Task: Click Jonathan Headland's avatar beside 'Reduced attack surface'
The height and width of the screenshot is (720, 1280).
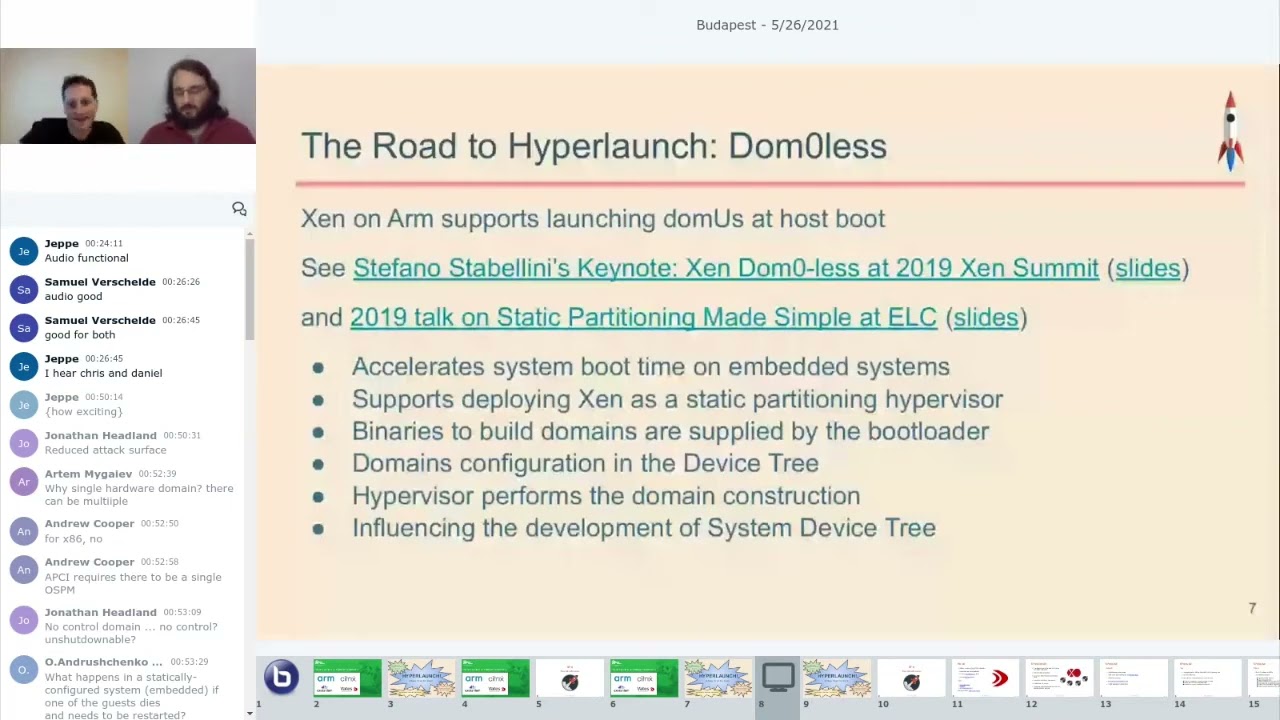Action: pos(24,443)
